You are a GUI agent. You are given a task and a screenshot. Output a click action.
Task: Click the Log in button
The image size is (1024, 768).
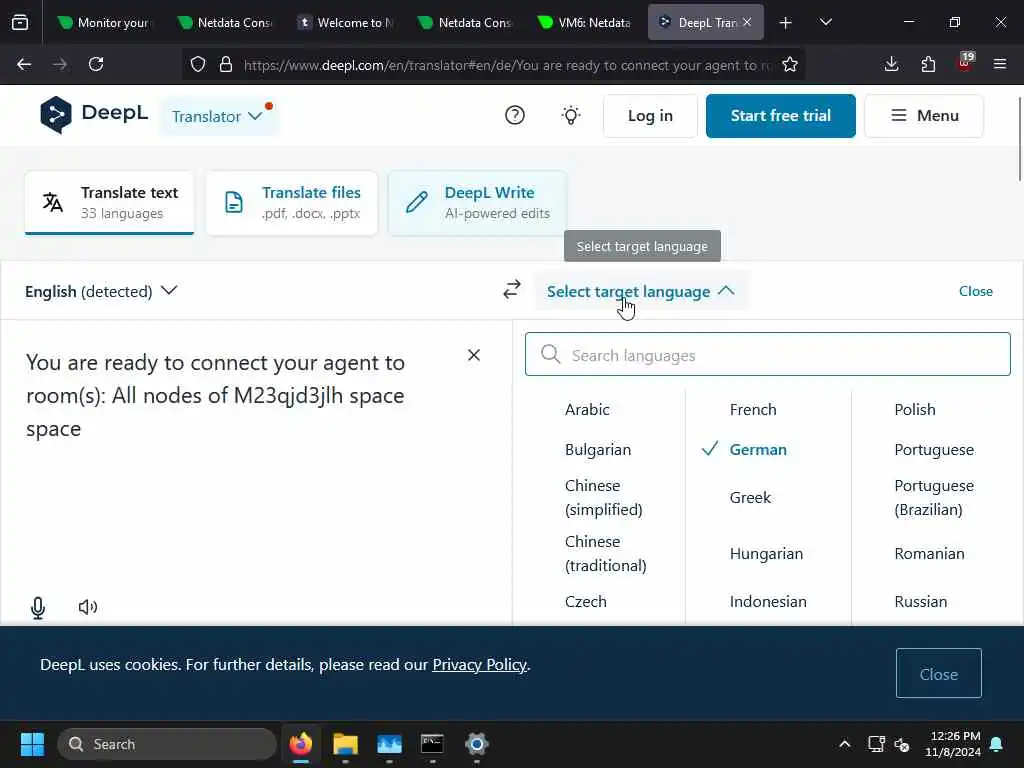tap(650, 116)
